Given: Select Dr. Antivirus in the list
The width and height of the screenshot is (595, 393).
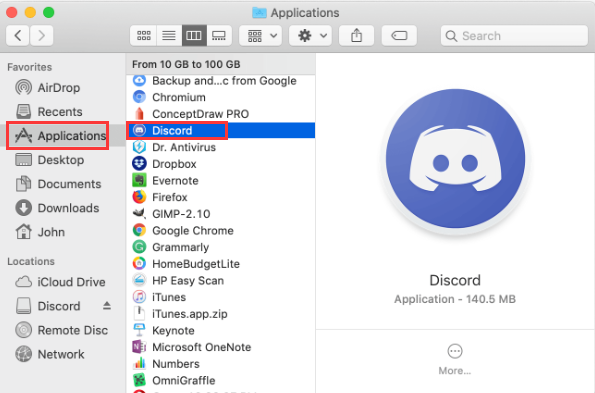Looking at the screenshot, I should [220, 148].
